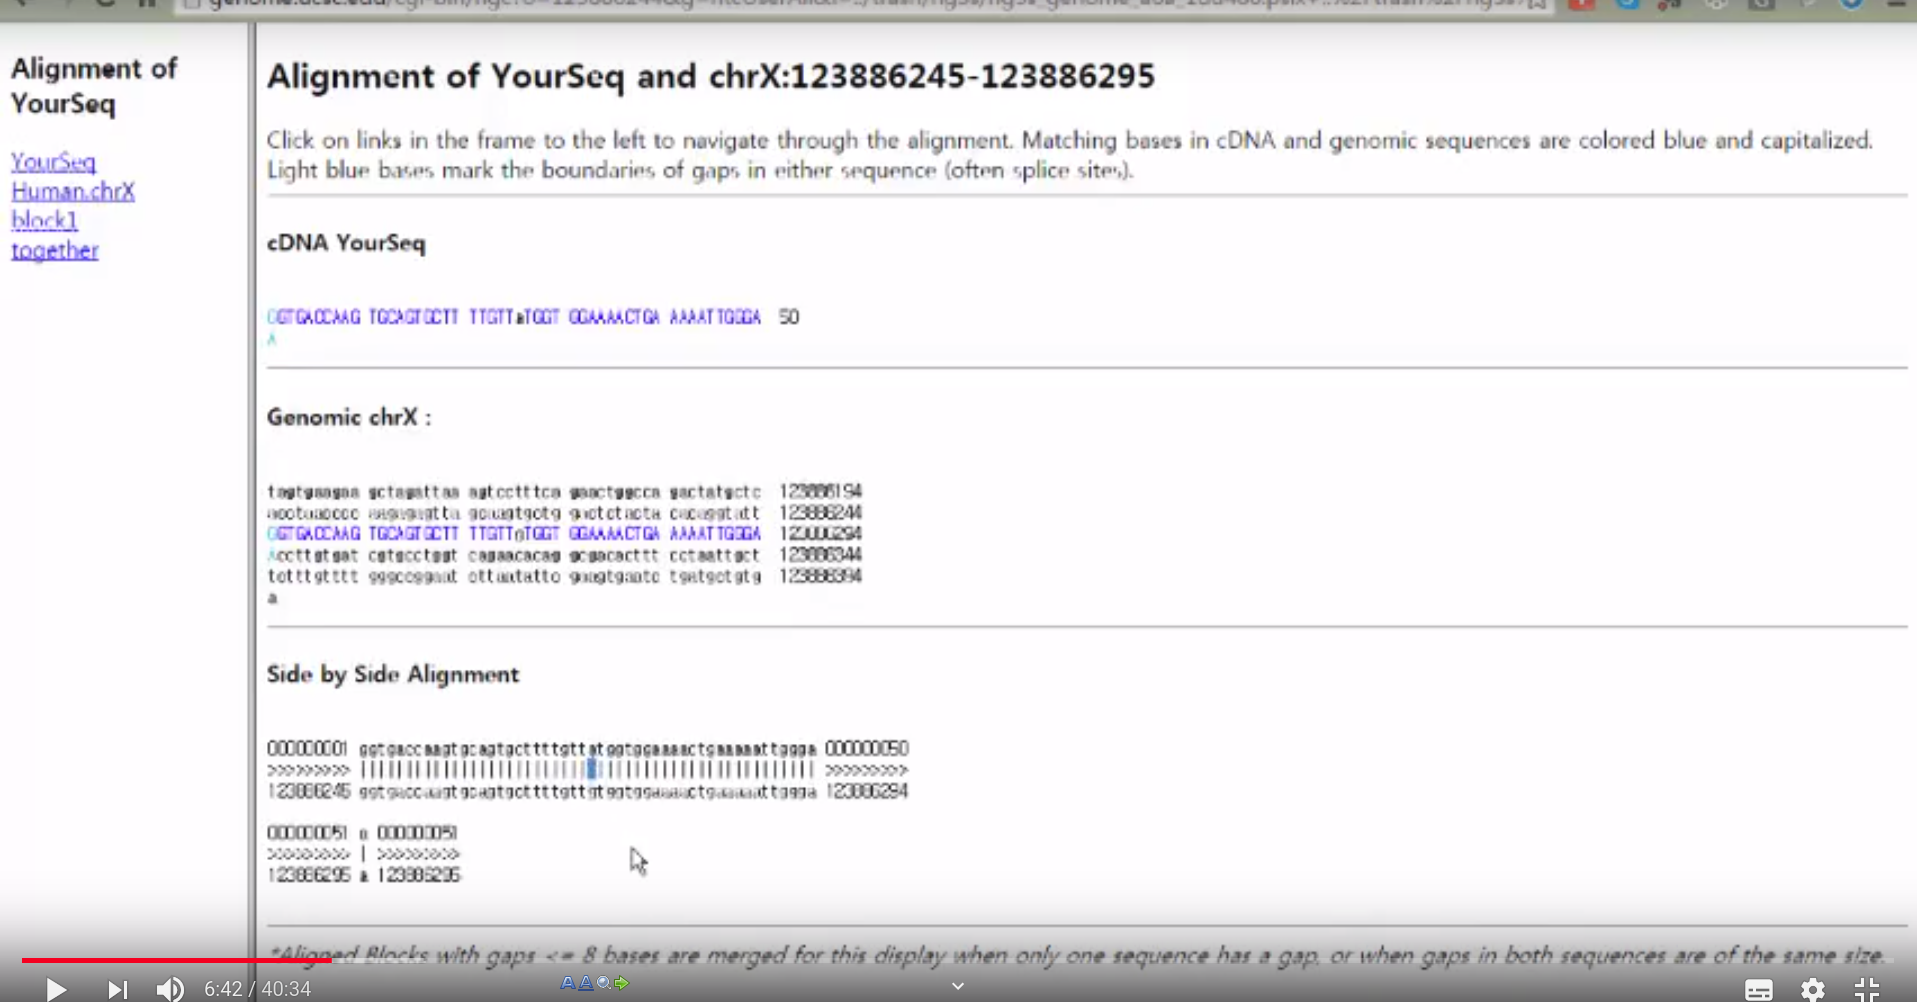Click the highlighted mismatch in the alignment bars
1917x1002 pixels.
pyautogui.click(x=592, y=769)
